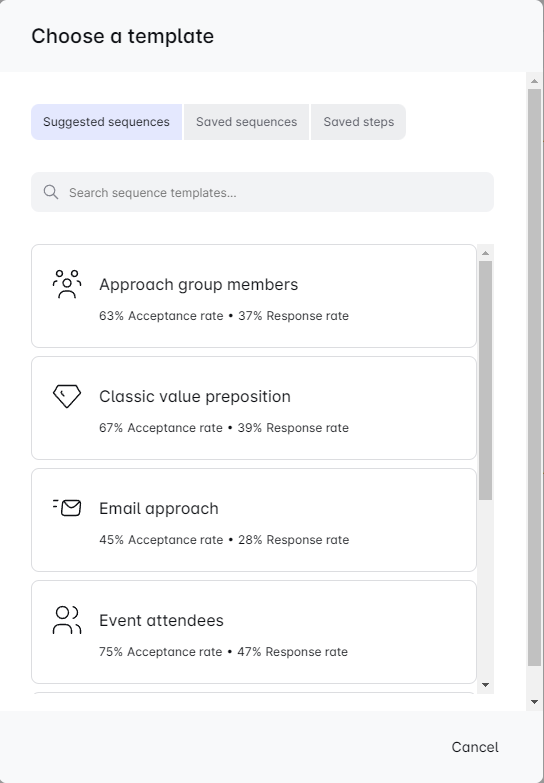Click the outer dialog scroll-down arrow
This screenshot has height=783, width=544.
tap(534, 702)
